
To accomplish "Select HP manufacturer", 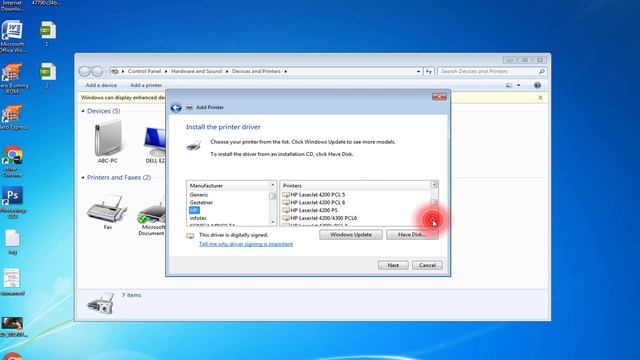I will click(194, 210).
